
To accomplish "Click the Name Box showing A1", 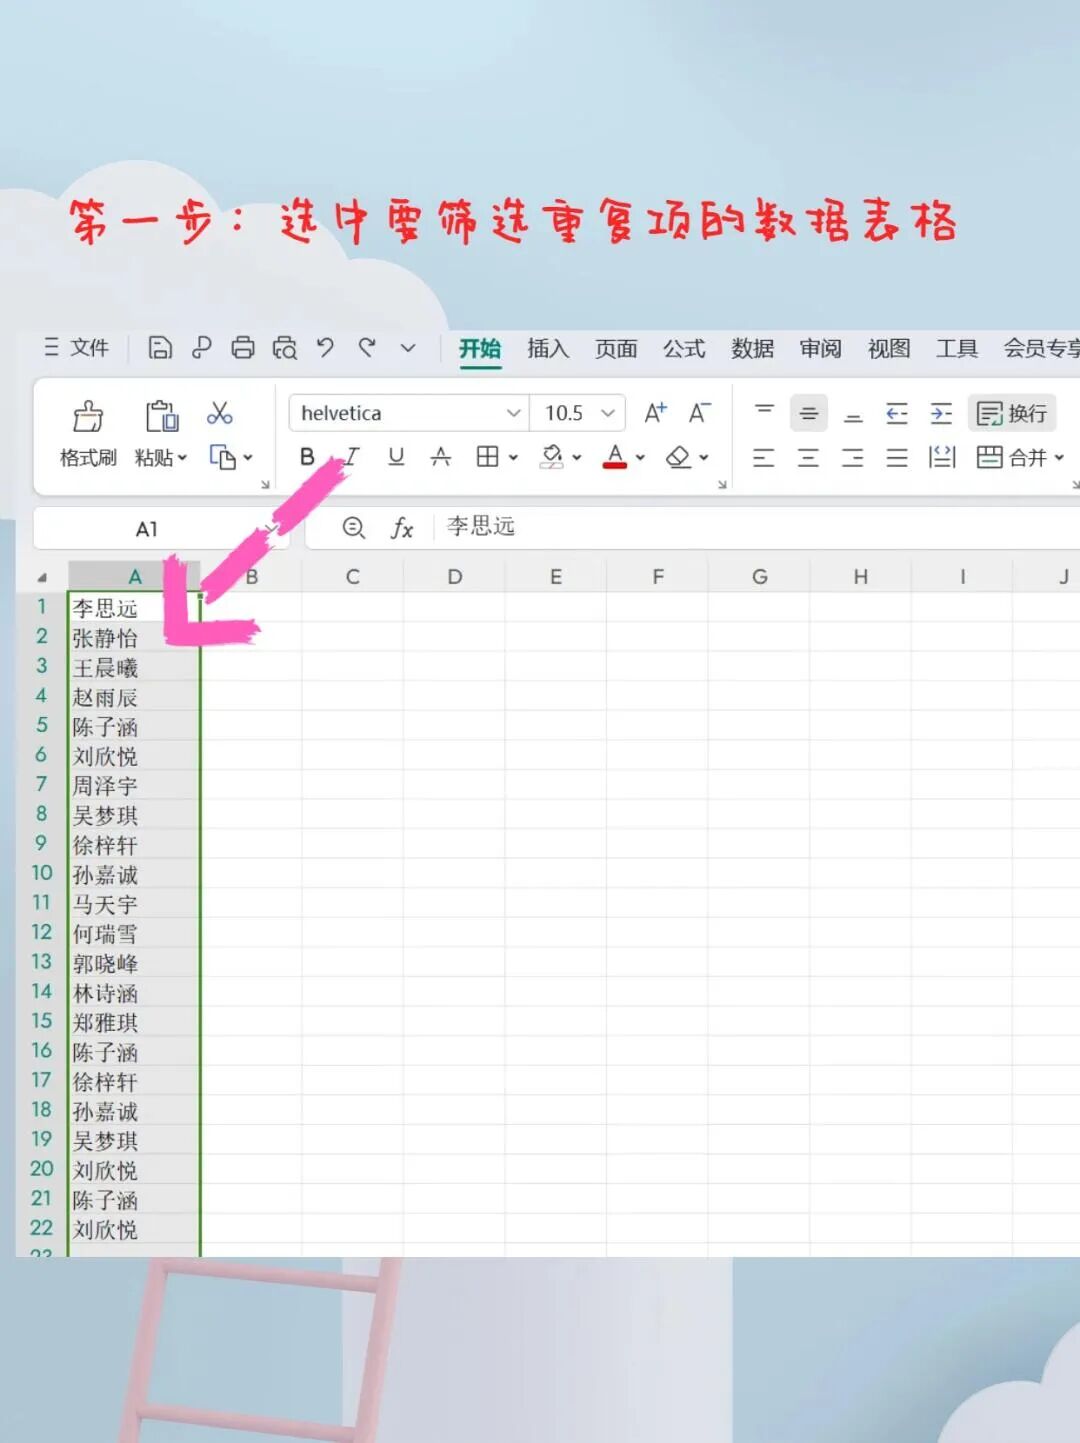I will (147, 529).
